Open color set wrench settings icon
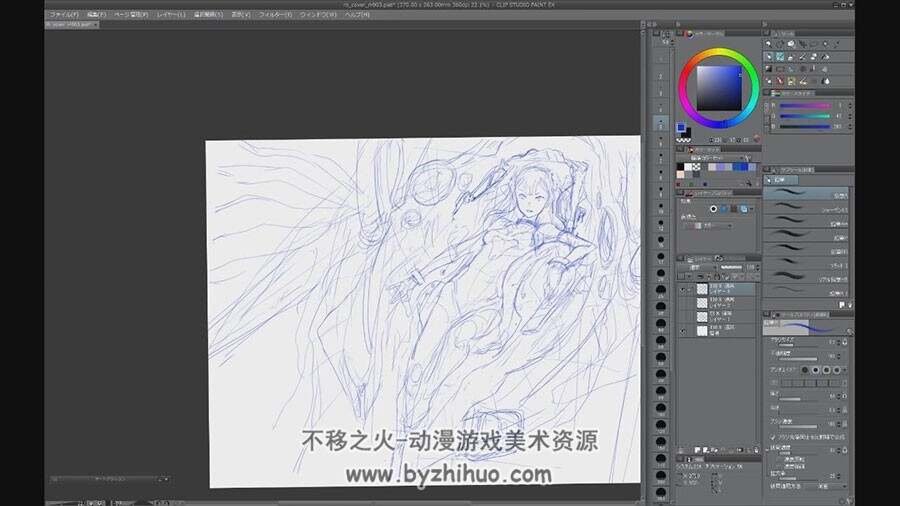Viewport: 900px width, 506px height. coord(748,158)
